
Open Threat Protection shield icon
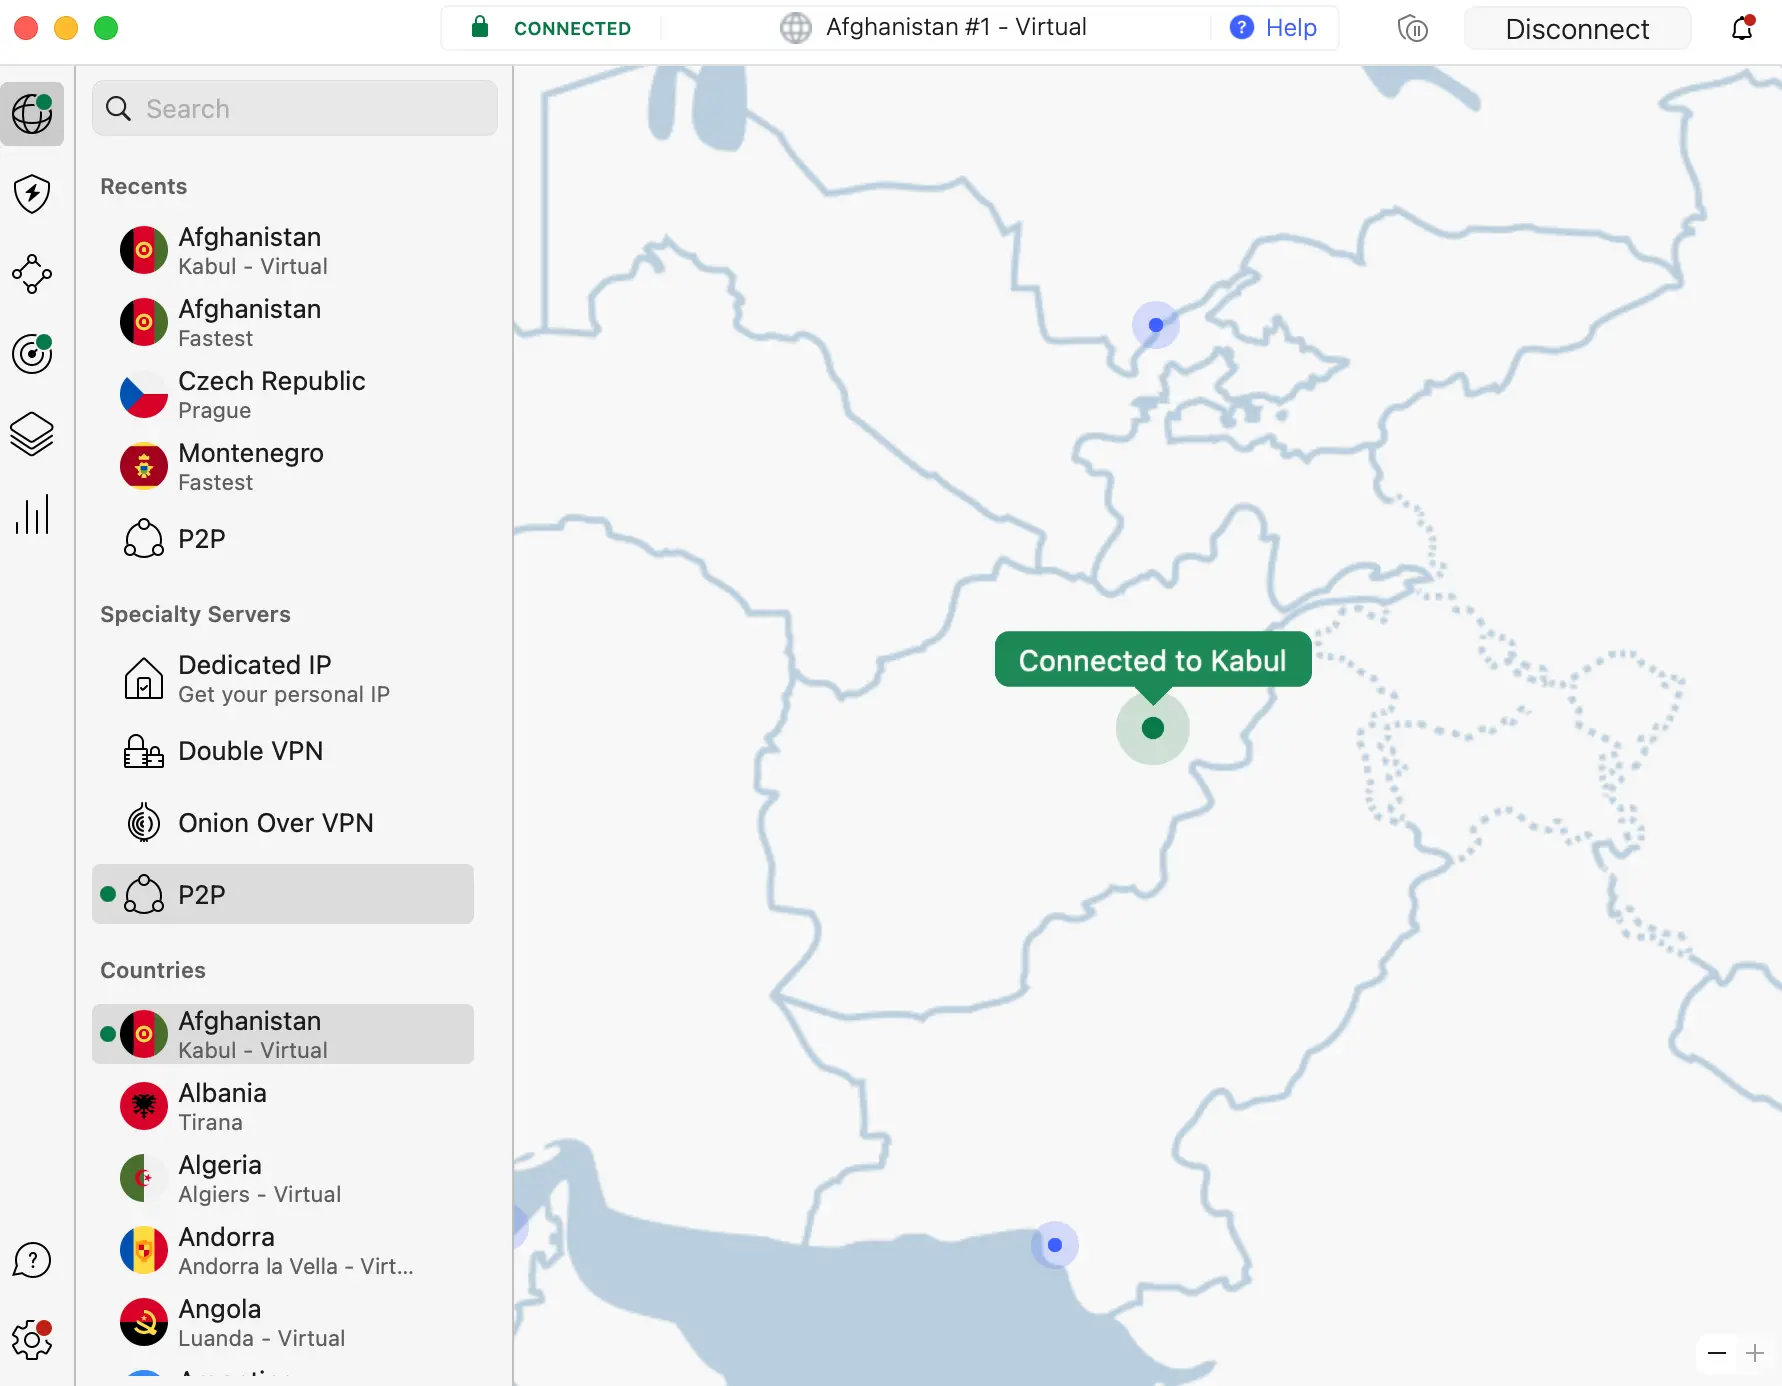tap(32, 194)
